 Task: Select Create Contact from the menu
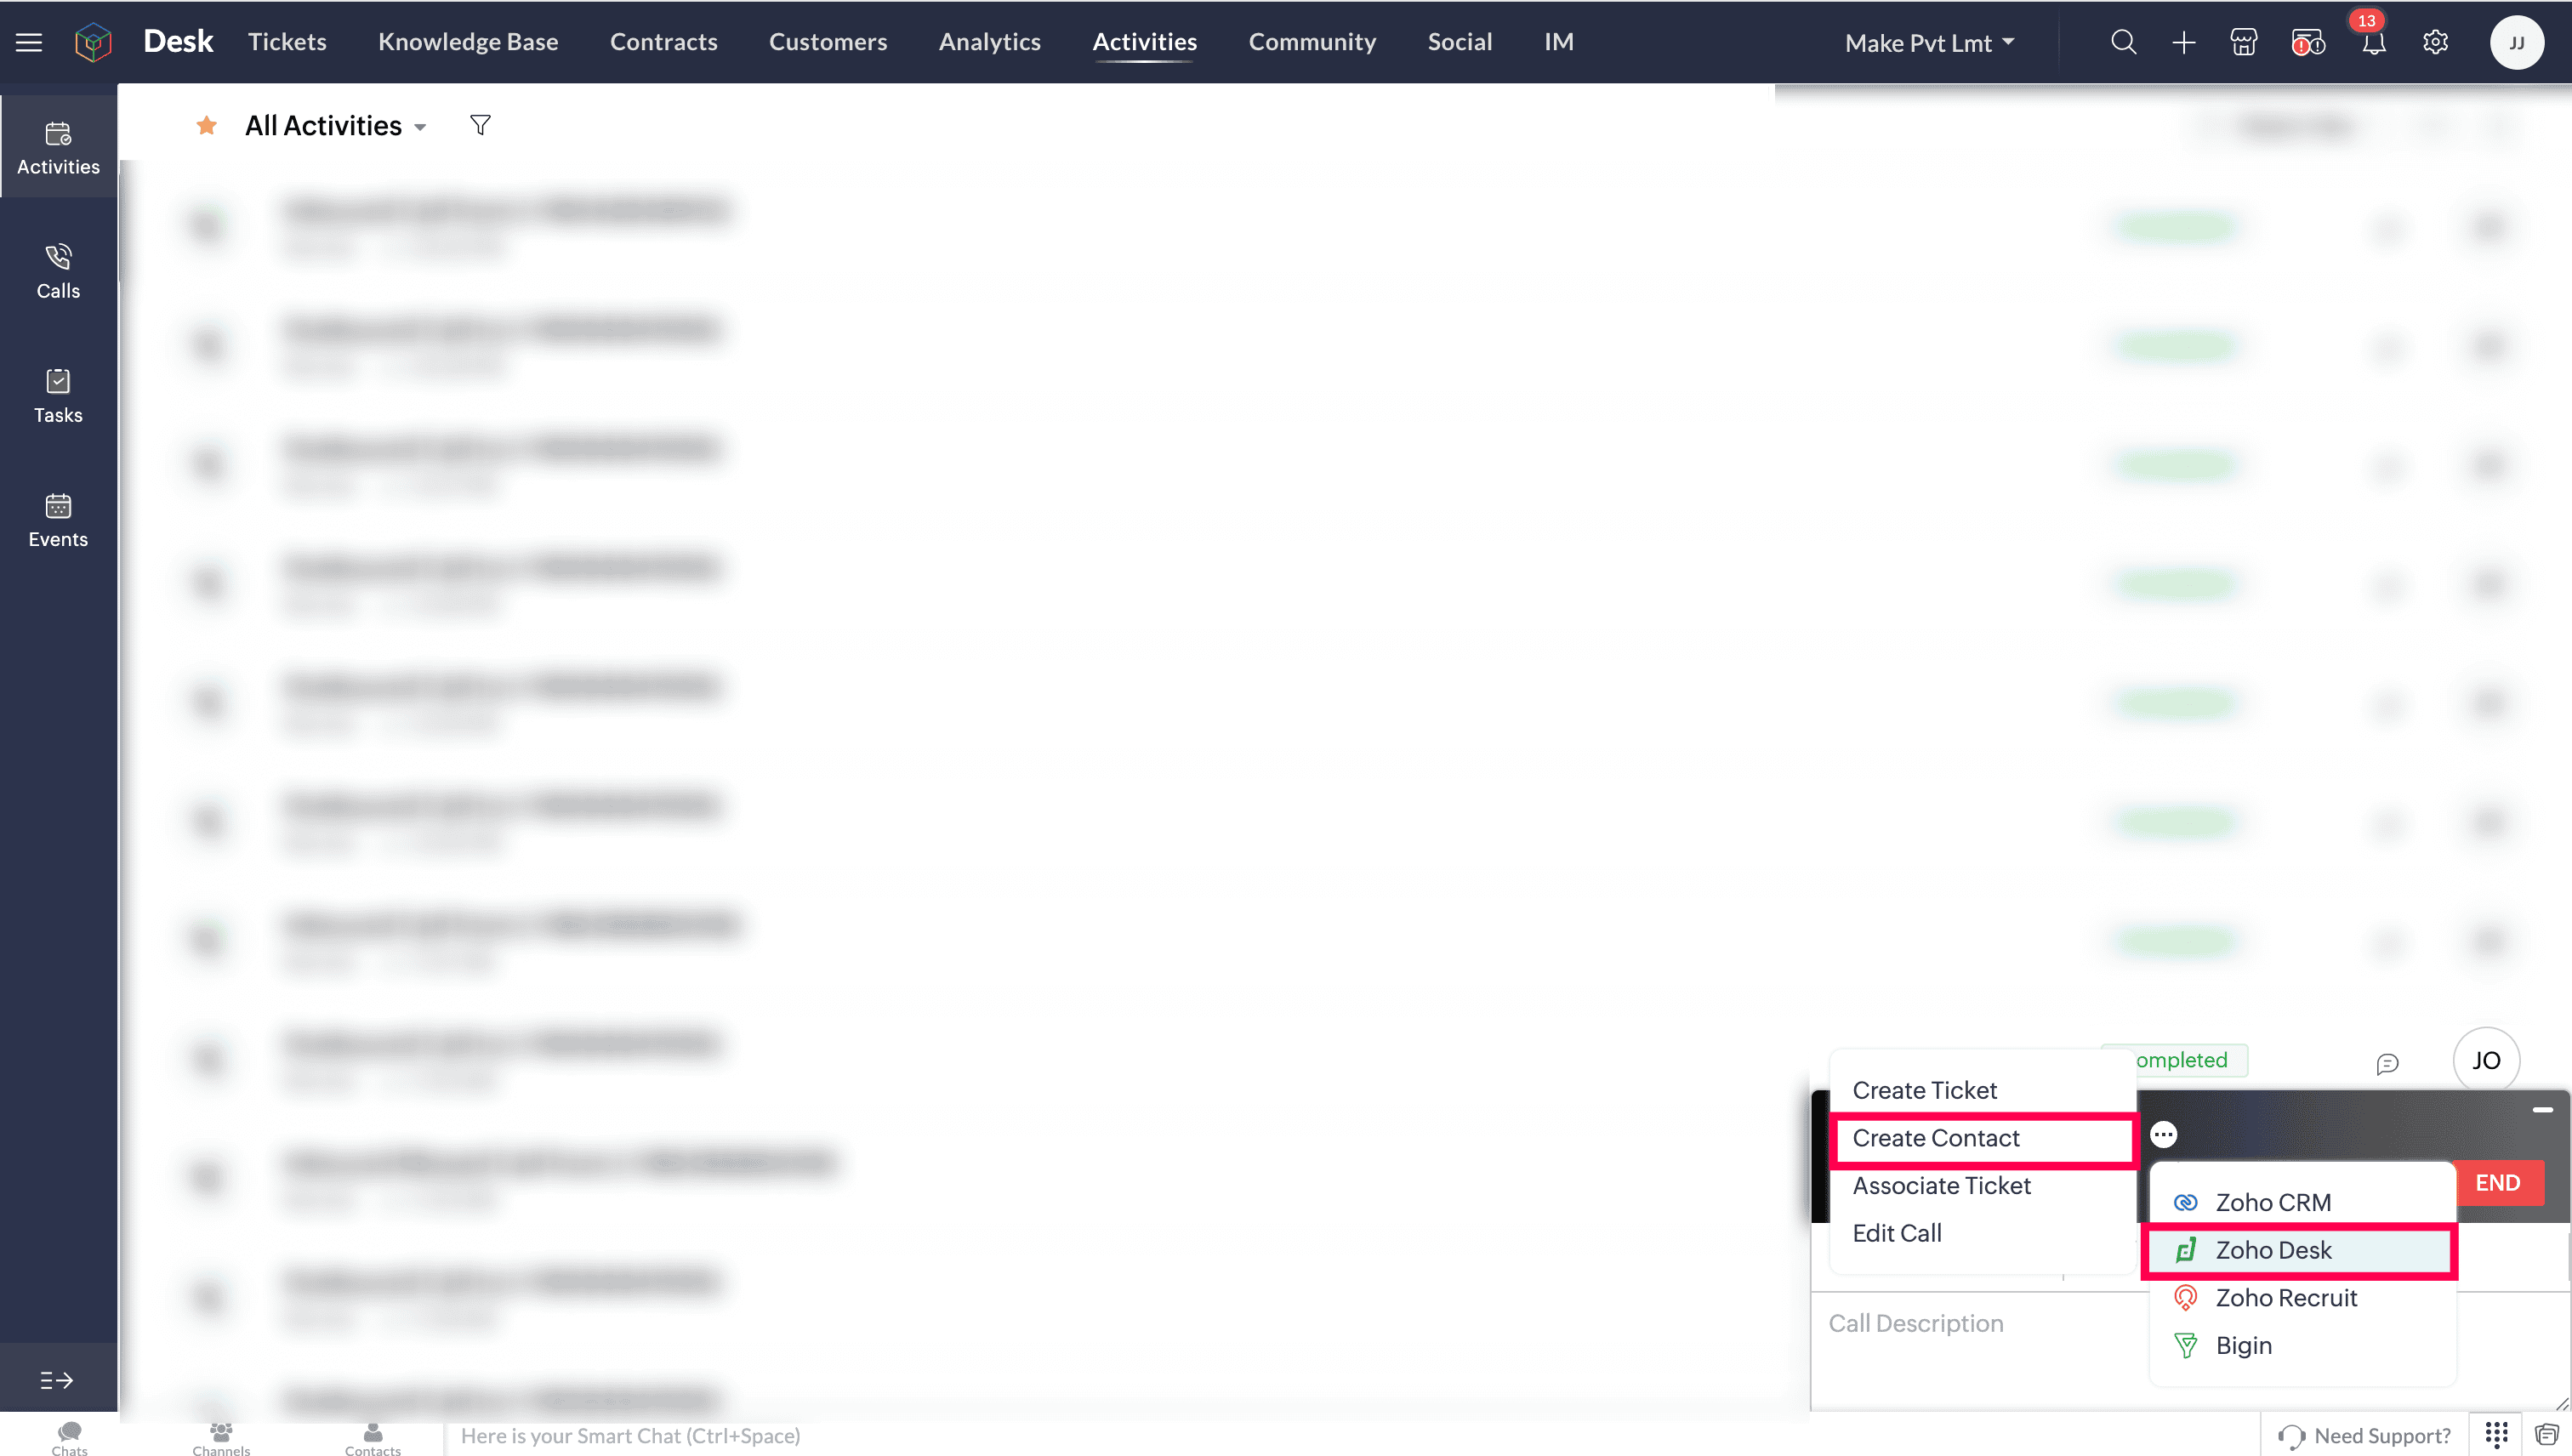1936,1138
